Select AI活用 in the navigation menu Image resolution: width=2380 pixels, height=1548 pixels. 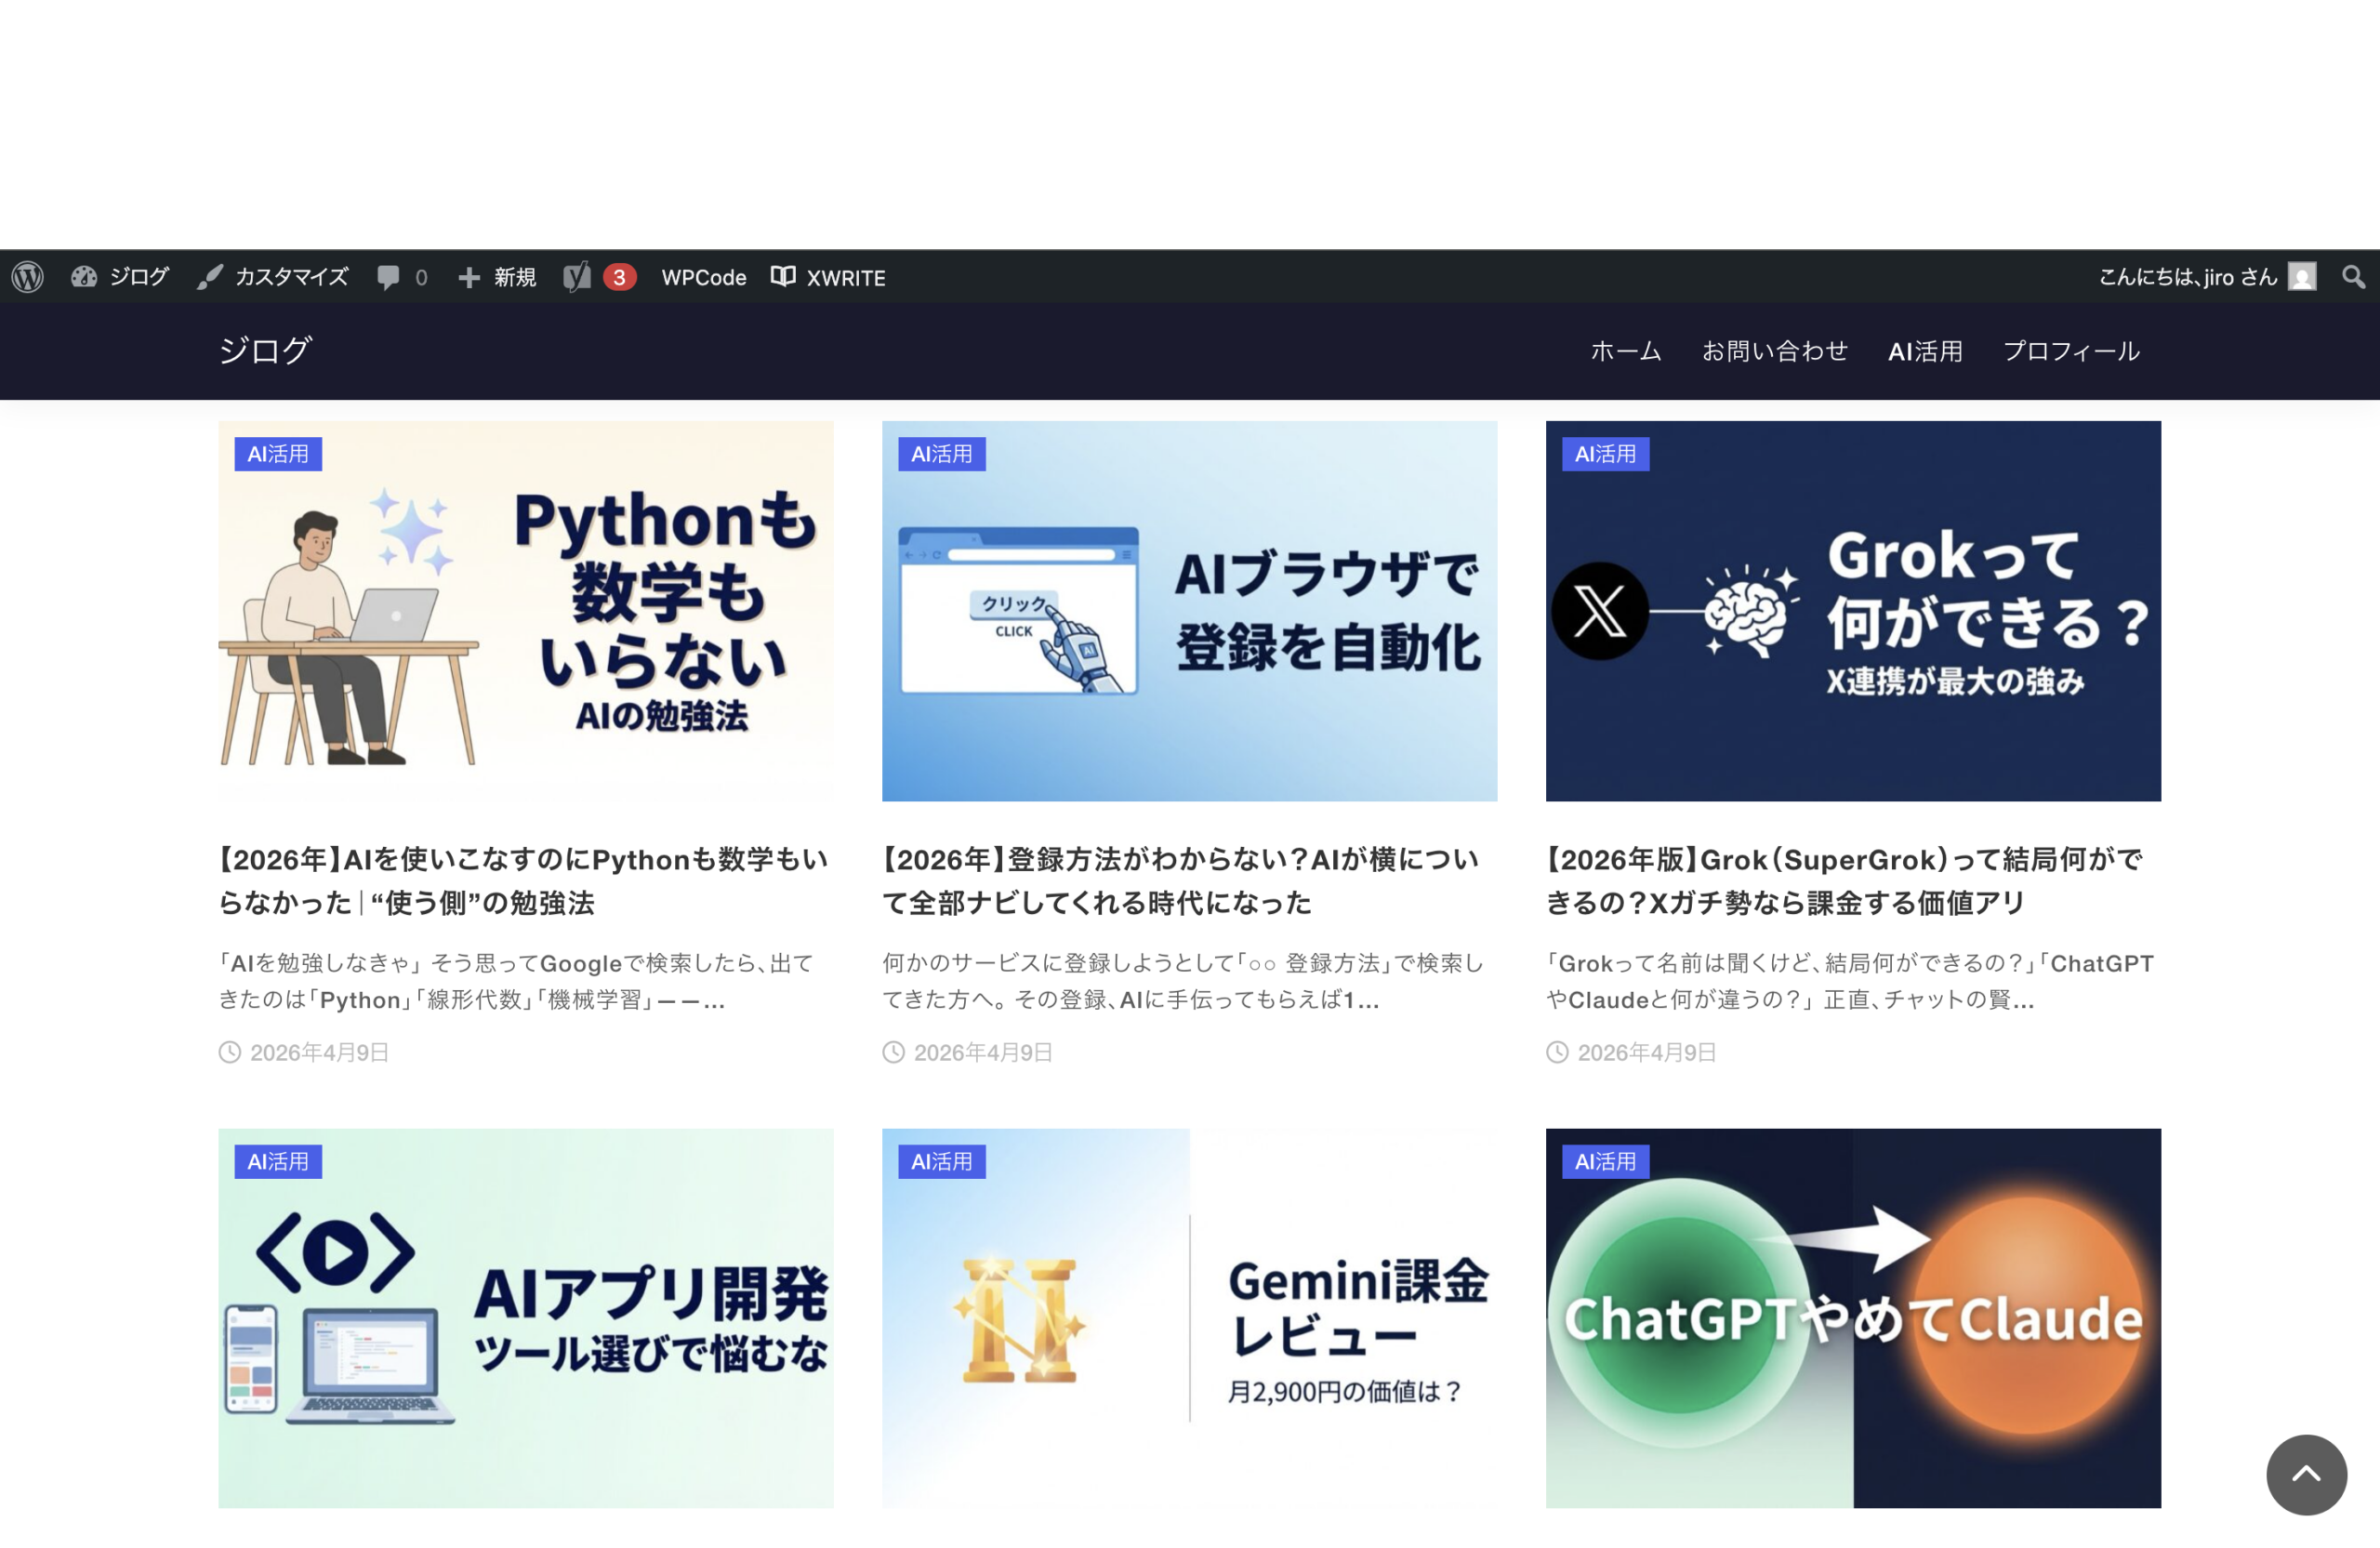[1925, 351]
